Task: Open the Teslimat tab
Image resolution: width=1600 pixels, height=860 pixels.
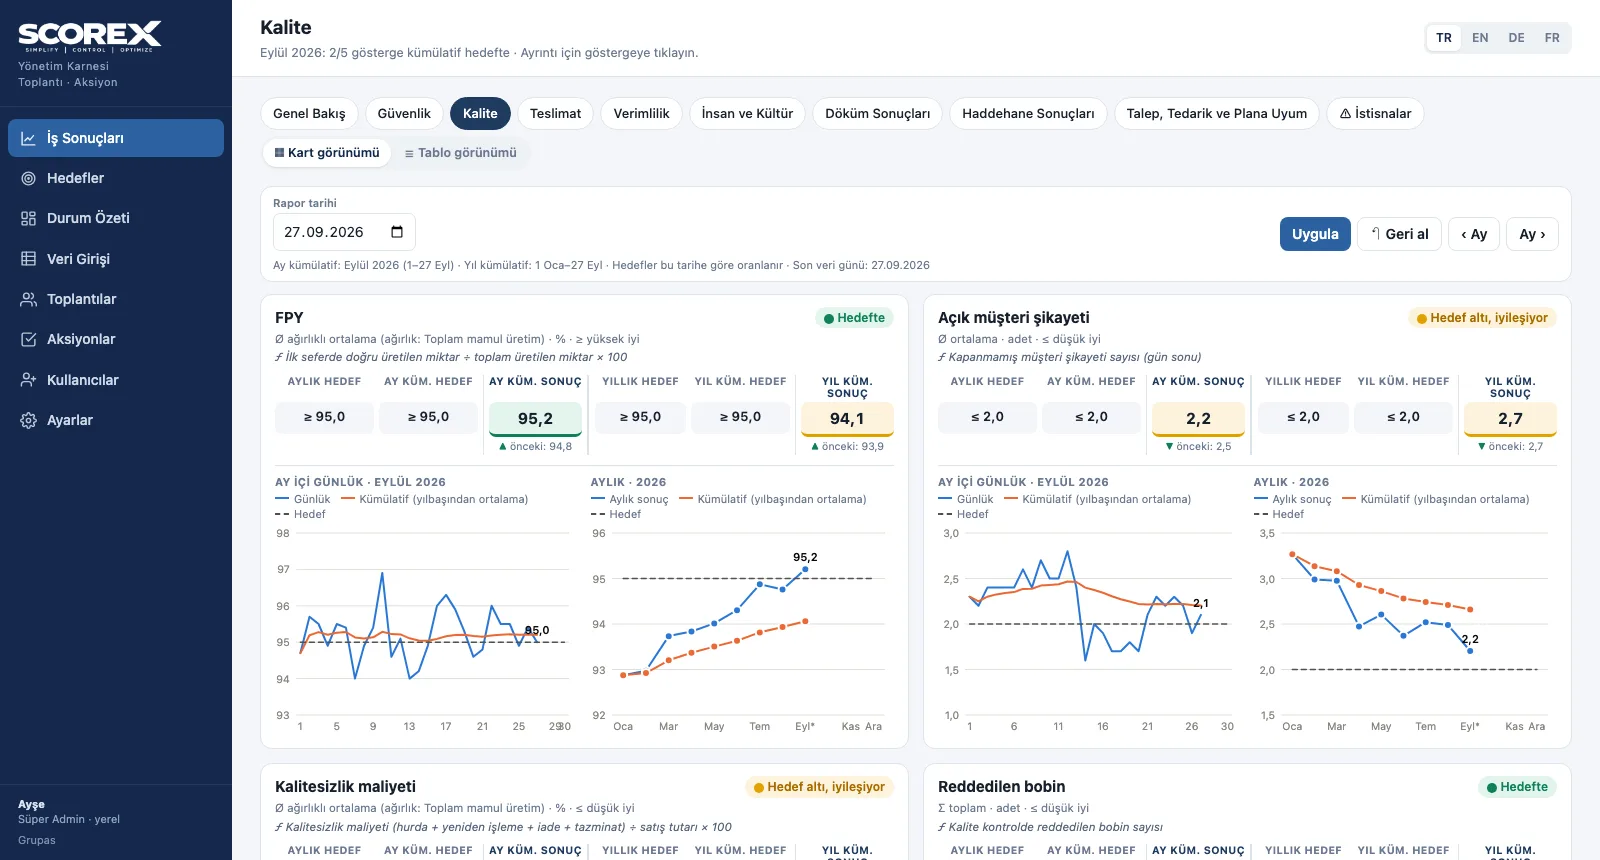Action: pyautogui.click(x=555, y=114)
